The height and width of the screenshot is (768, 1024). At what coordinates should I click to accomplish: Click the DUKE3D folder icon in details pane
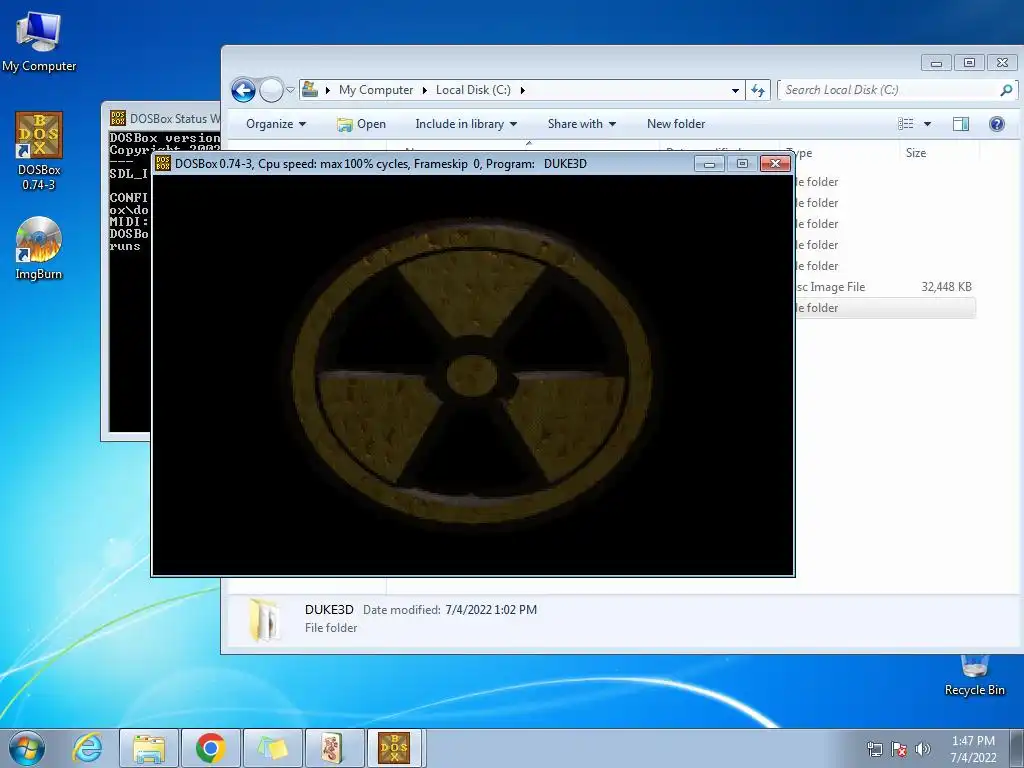coord(265,619)
